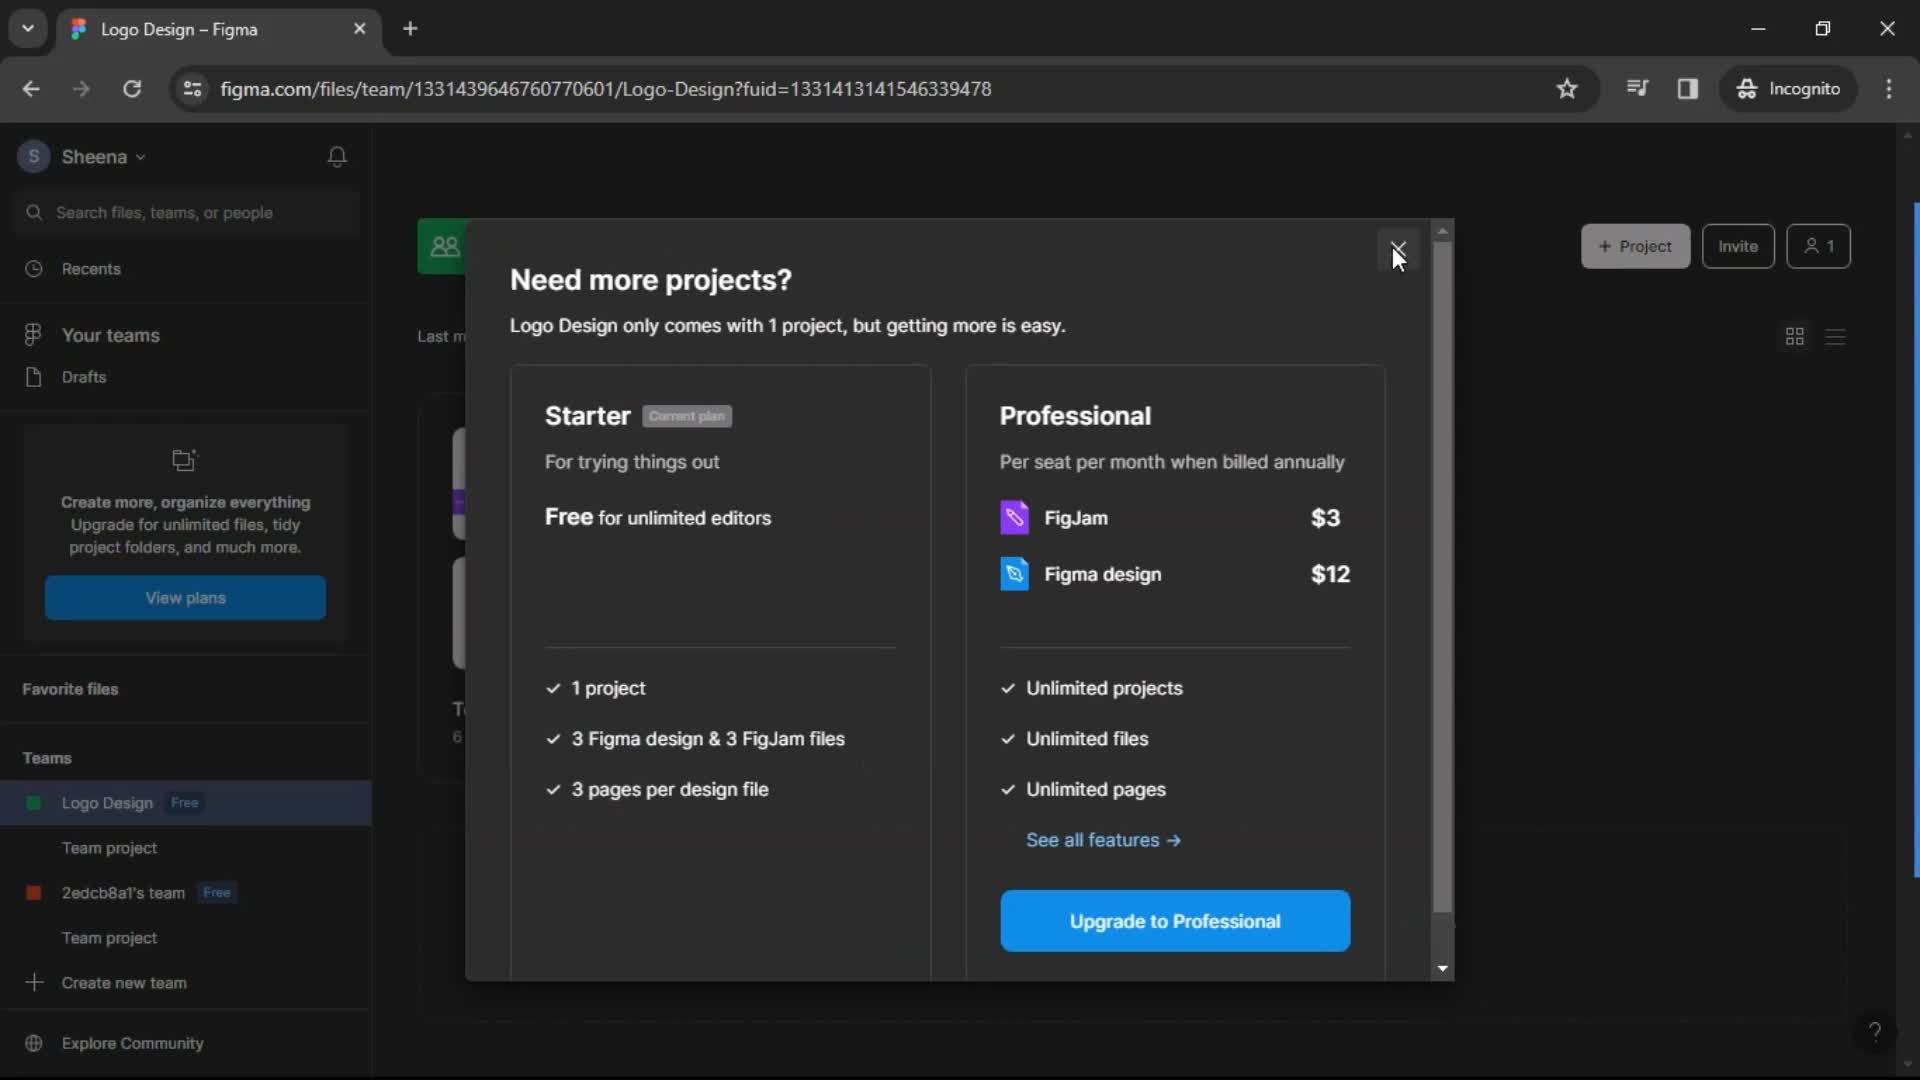Open Drafts in the sidebar

185,377
